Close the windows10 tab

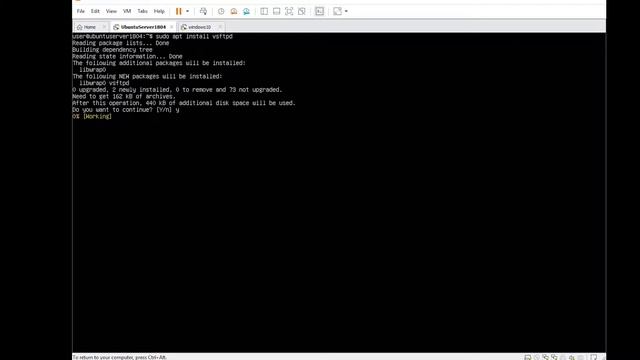click(220, 27)
